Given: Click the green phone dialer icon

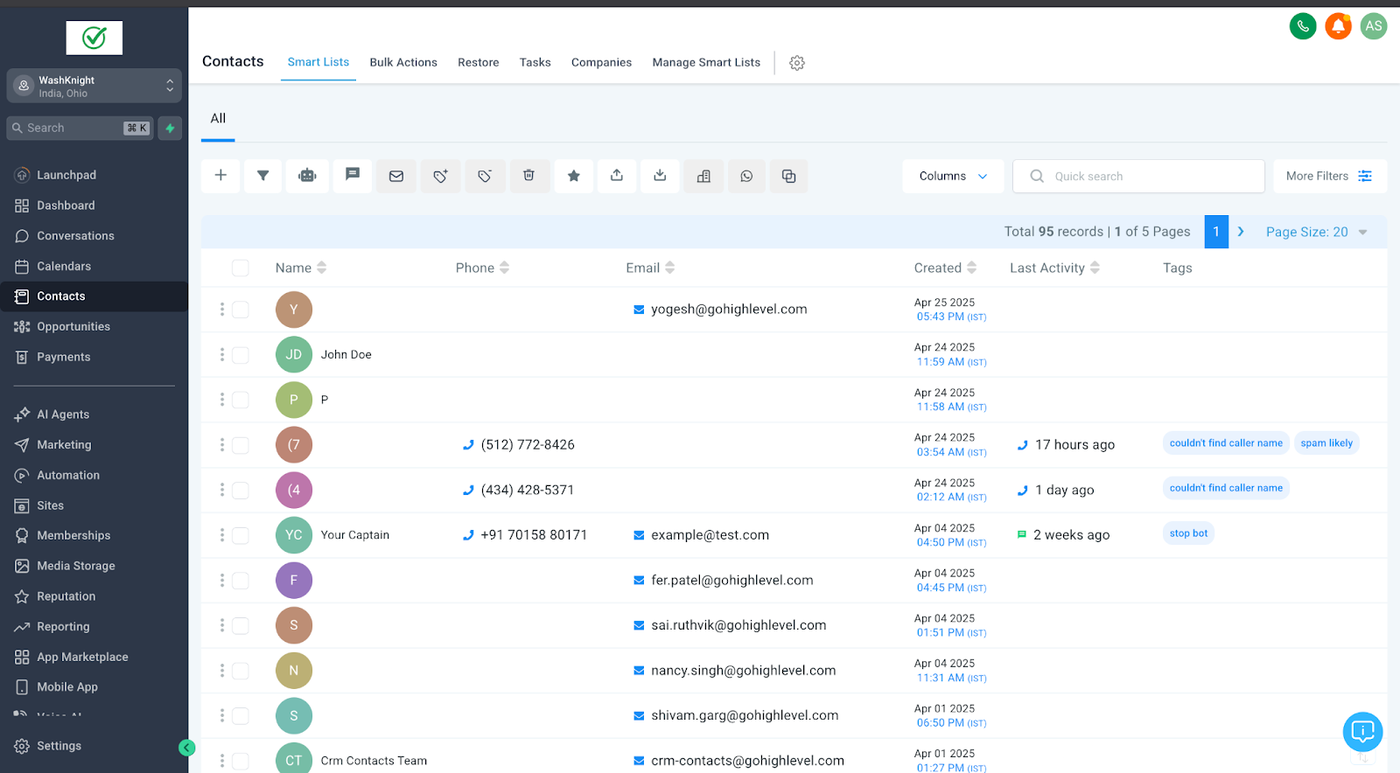Looking at the screenshot, I should click(x=1302, y=26).
